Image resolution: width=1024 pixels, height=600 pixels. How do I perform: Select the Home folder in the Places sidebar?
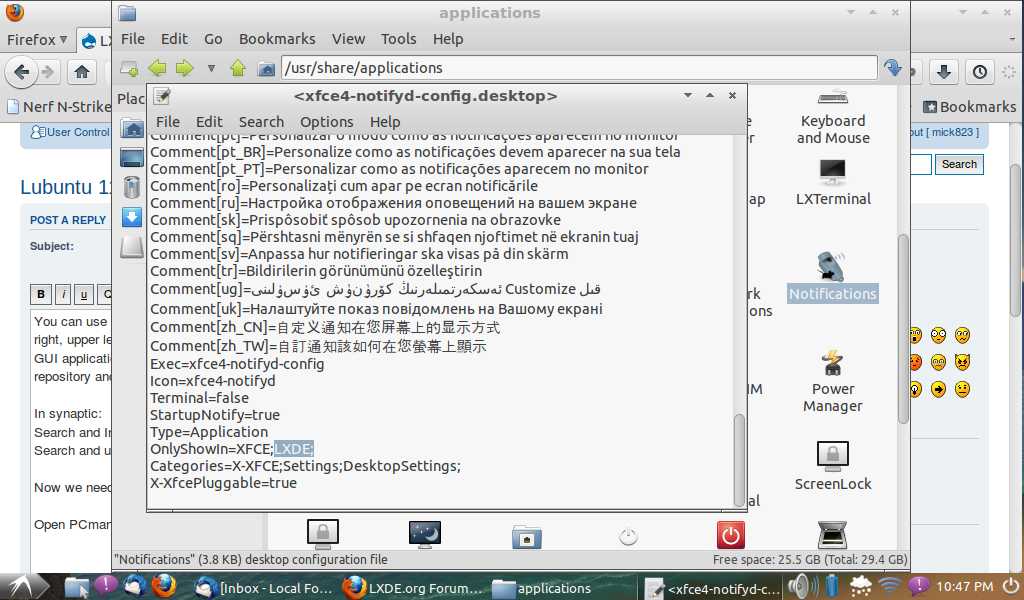click(132, 128)
